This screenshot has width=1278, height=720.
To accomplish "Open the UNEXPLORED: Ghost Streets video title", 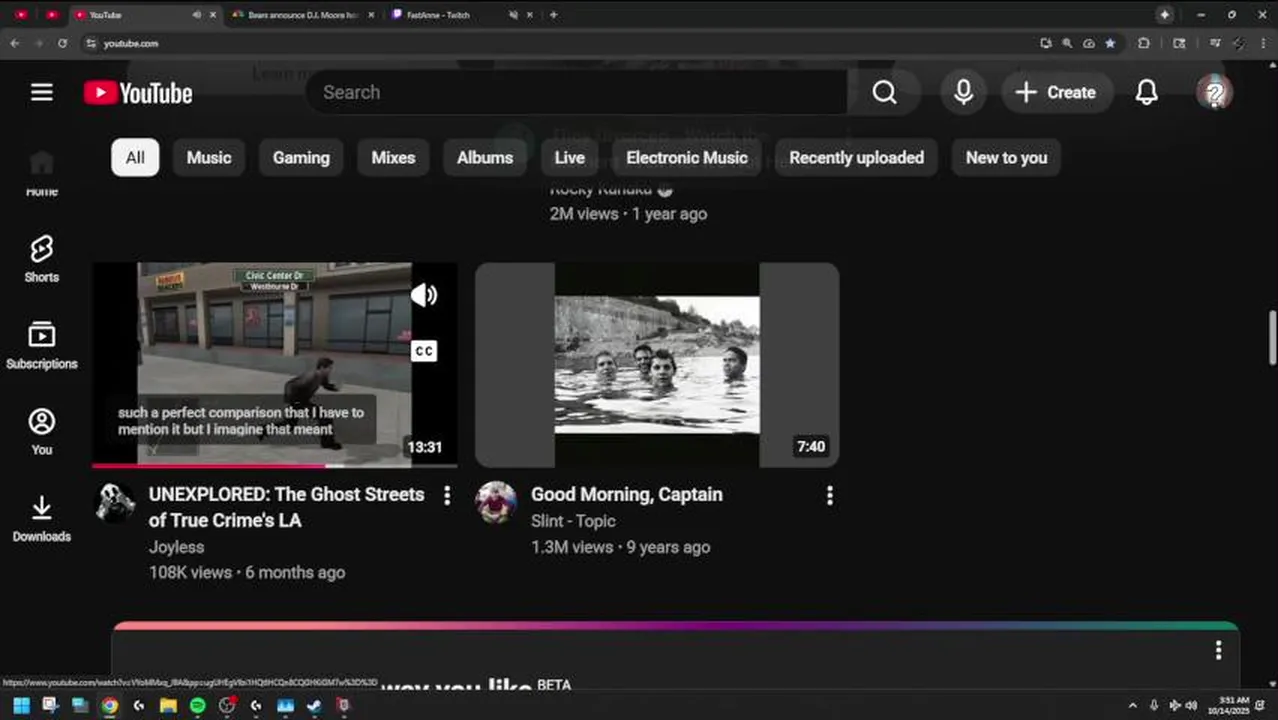I will [x=286, y=507].
